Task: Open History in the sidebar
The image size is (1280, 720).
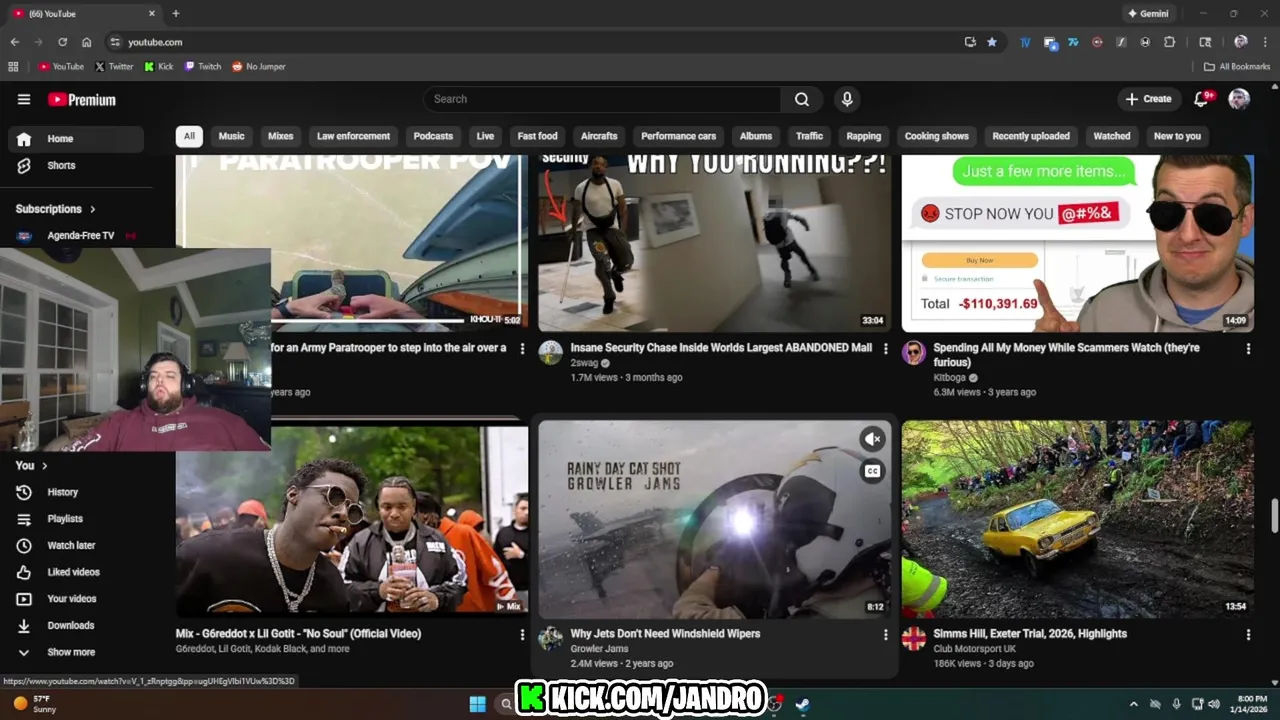Action: (x=76, y=492)
